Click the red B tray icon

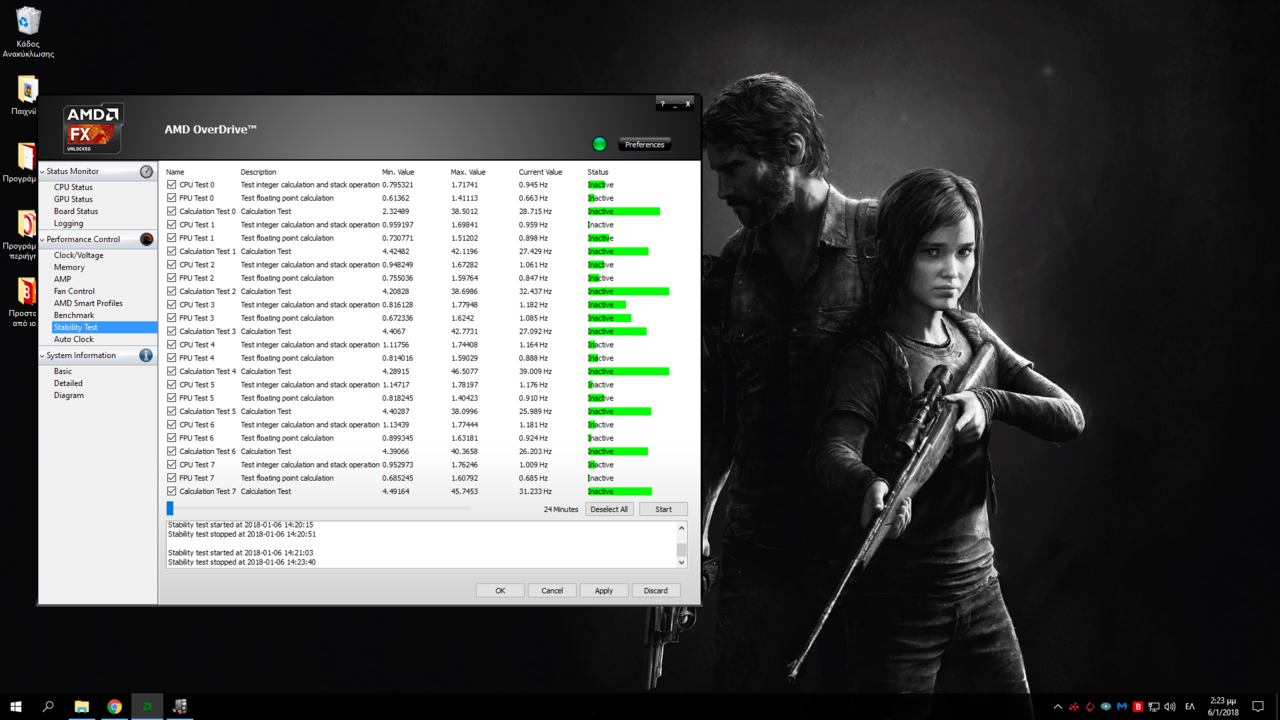pyautogui.click(x=1137, y=707)
